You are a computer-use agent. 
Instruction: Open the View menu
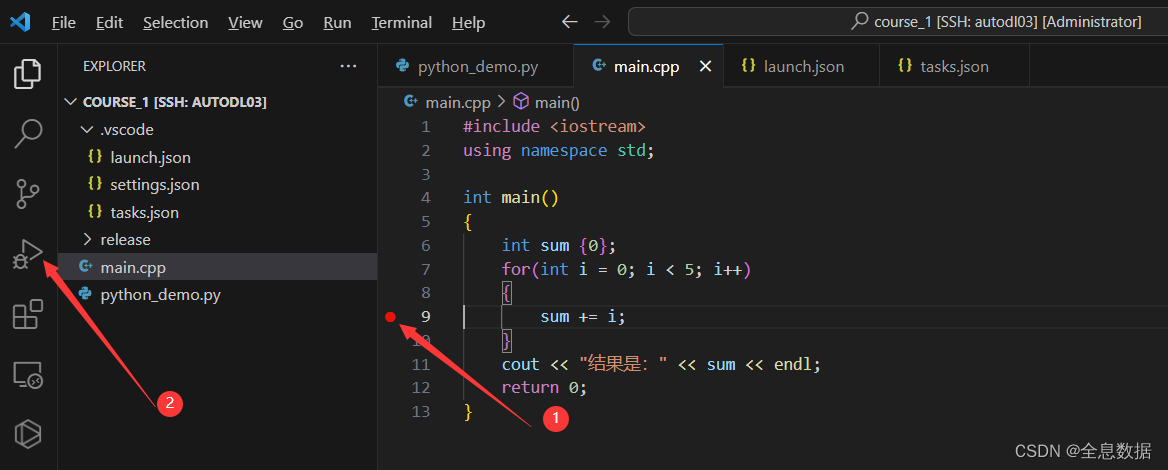click(245, 22)
